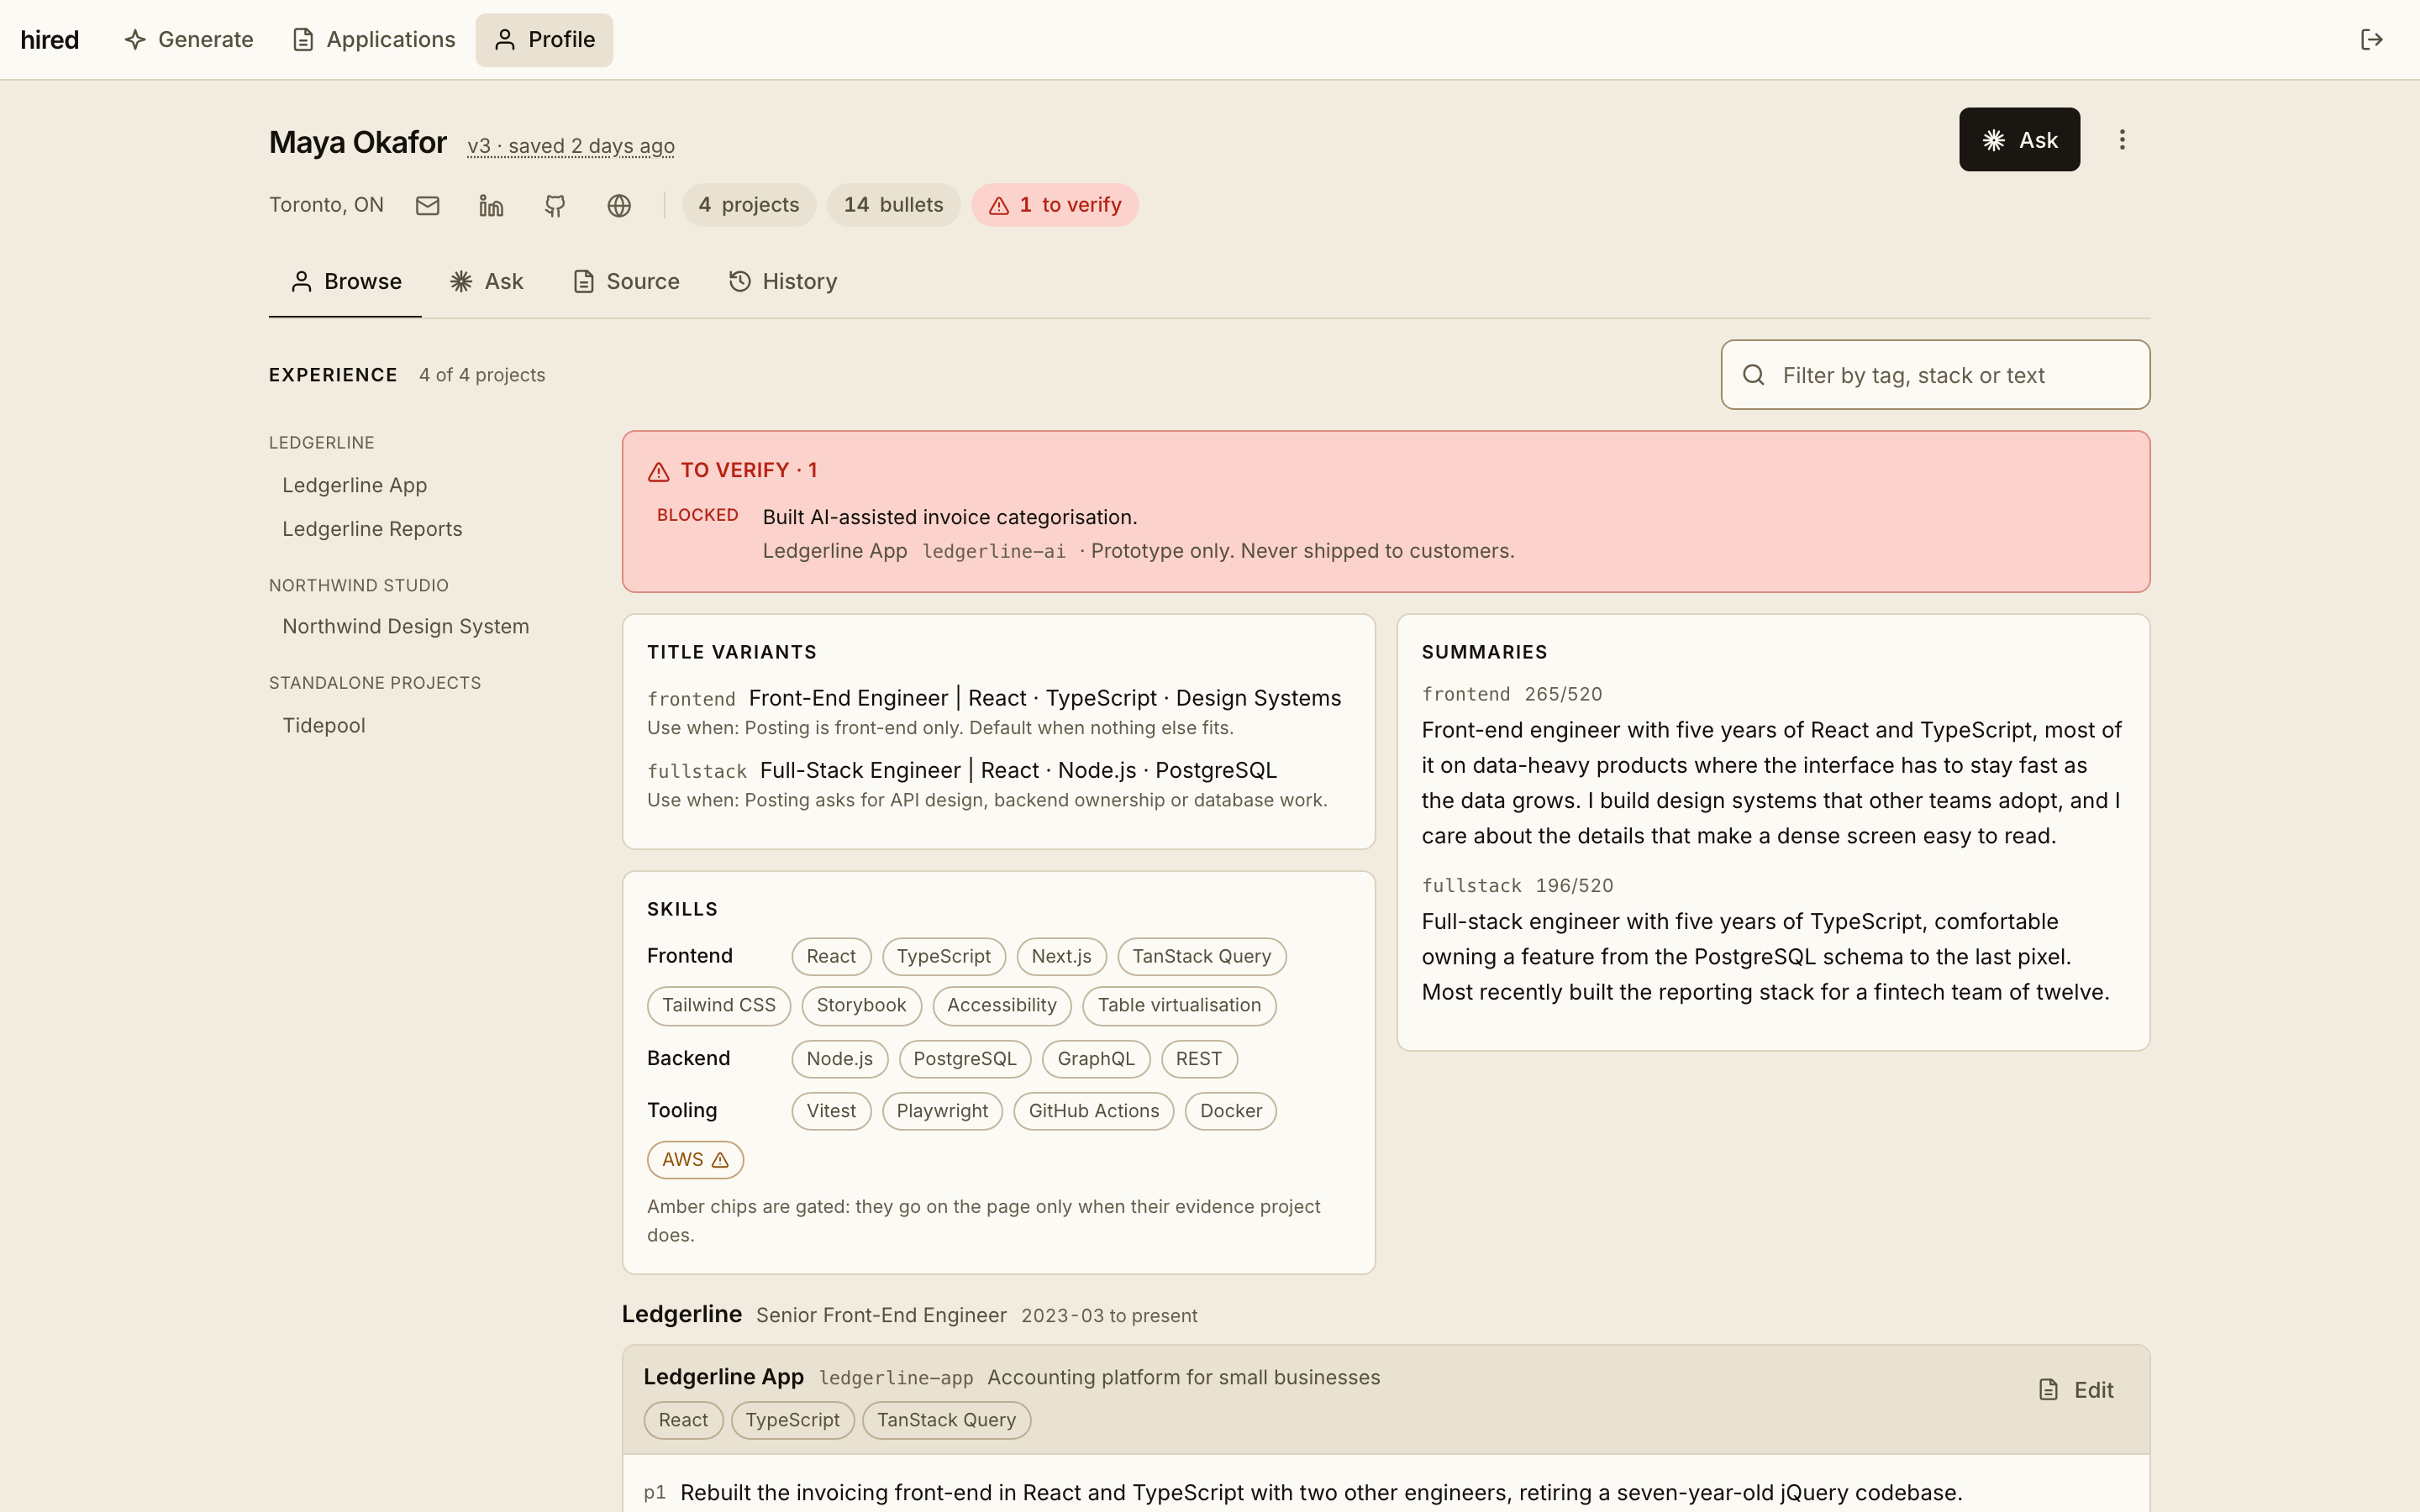Click the 1 to verify badge
The height and width of the screenshot is (1512, 2420).
(1055, 205)
